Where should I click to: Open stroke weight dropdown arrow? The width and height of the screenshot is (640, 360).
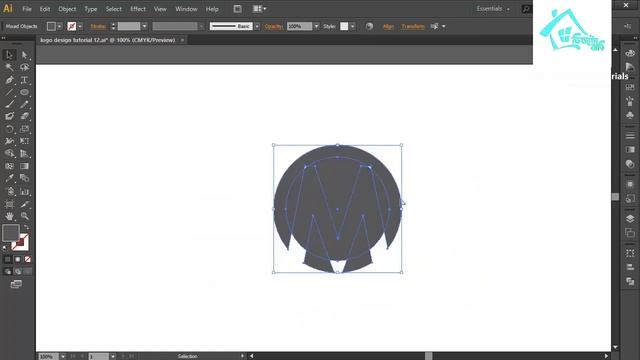click(144, 26)
